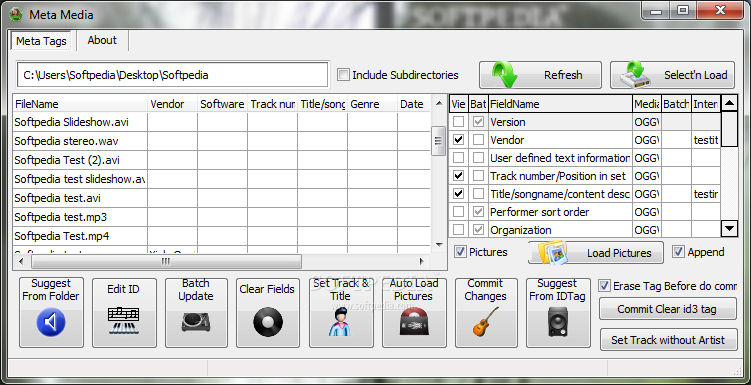The image size is (751, 385).
Task: Click file list scroll up arrow
Action: [x=439, y=103]
